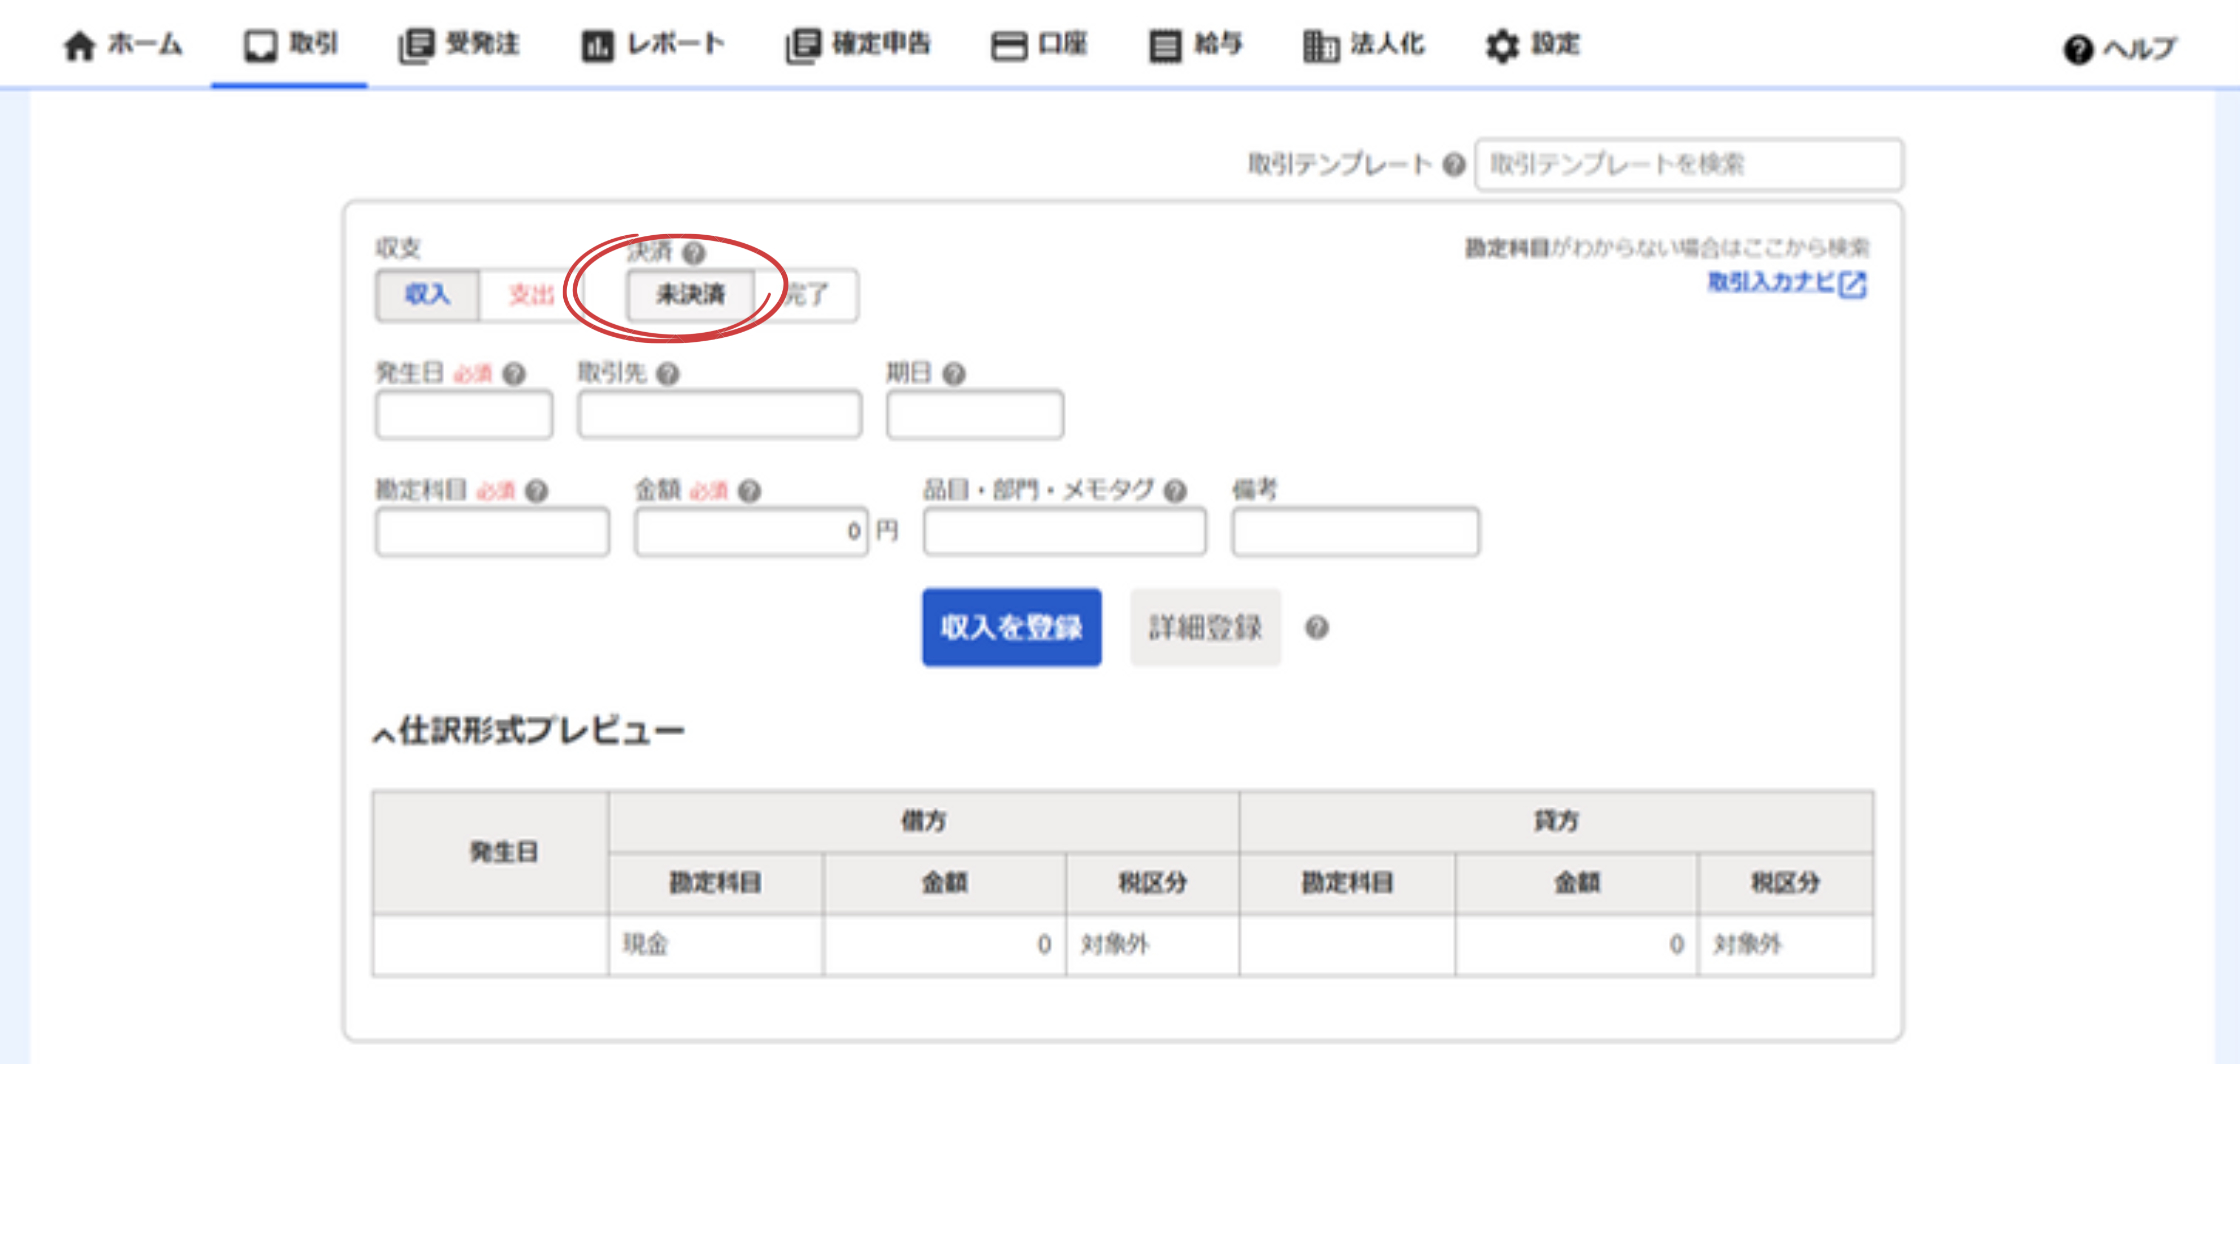Collapse 仕訳形式プレビュー section chevron

coord(383,735)
